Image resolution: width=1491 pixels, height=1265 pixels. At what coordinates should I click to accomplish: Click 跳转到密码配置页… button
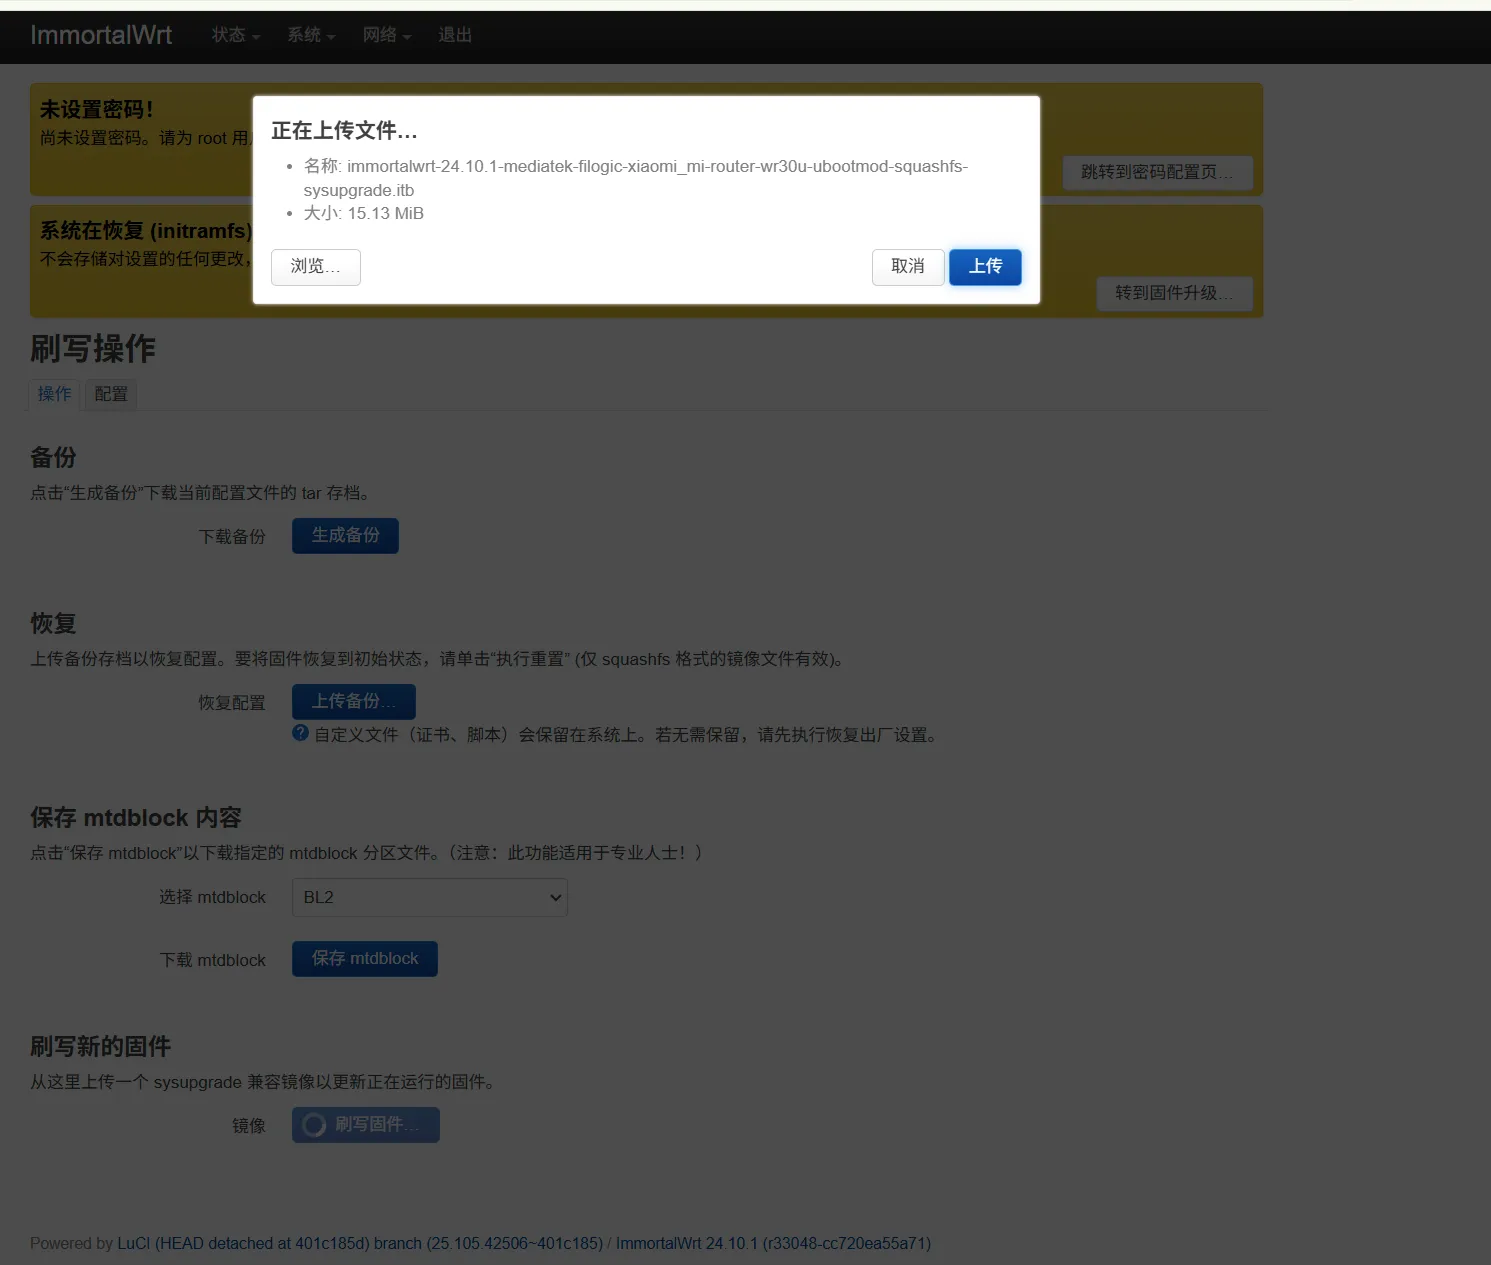[x=1157, y=172]
